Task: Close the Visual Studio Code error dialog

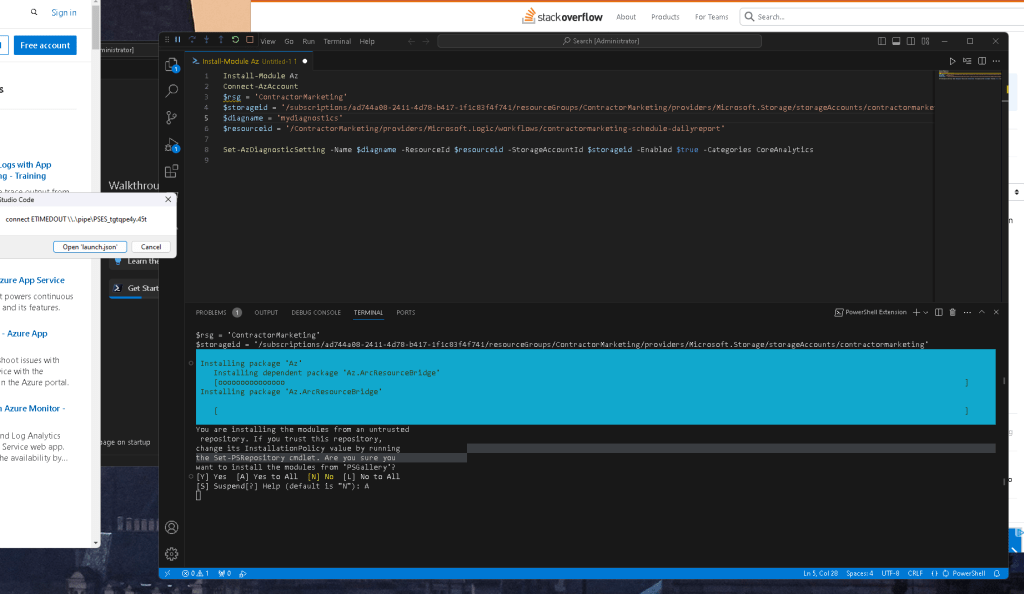Action: 168,199
